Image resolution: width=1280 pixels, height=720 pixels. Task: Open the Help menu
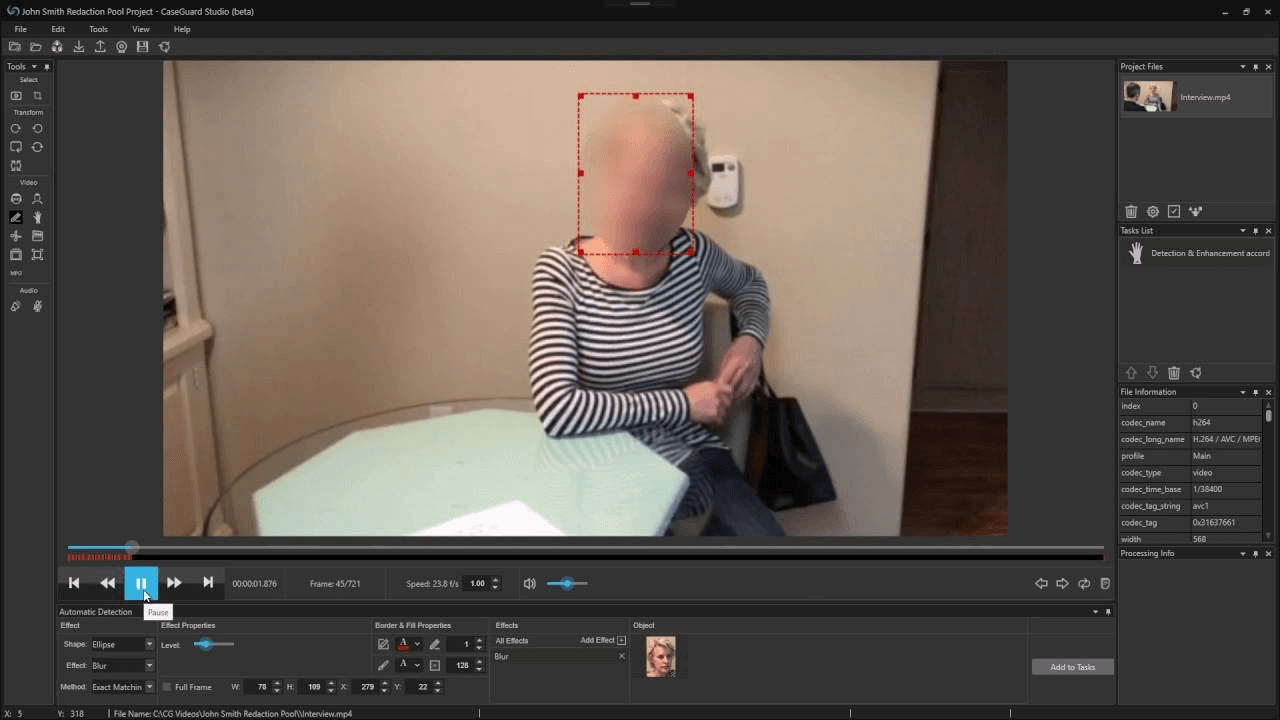pyautogui.click(x=182, y=29)
